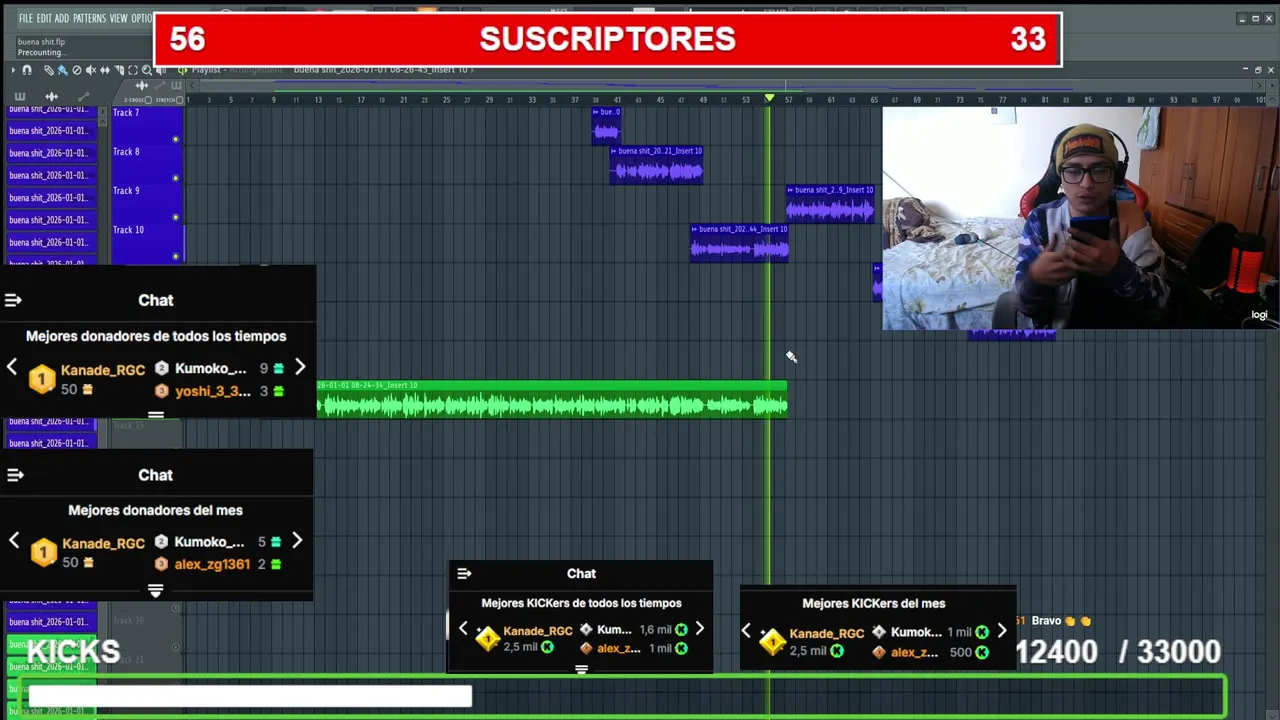
Task: Click alex_zg1361 donor name
Action: coord(212,564)
